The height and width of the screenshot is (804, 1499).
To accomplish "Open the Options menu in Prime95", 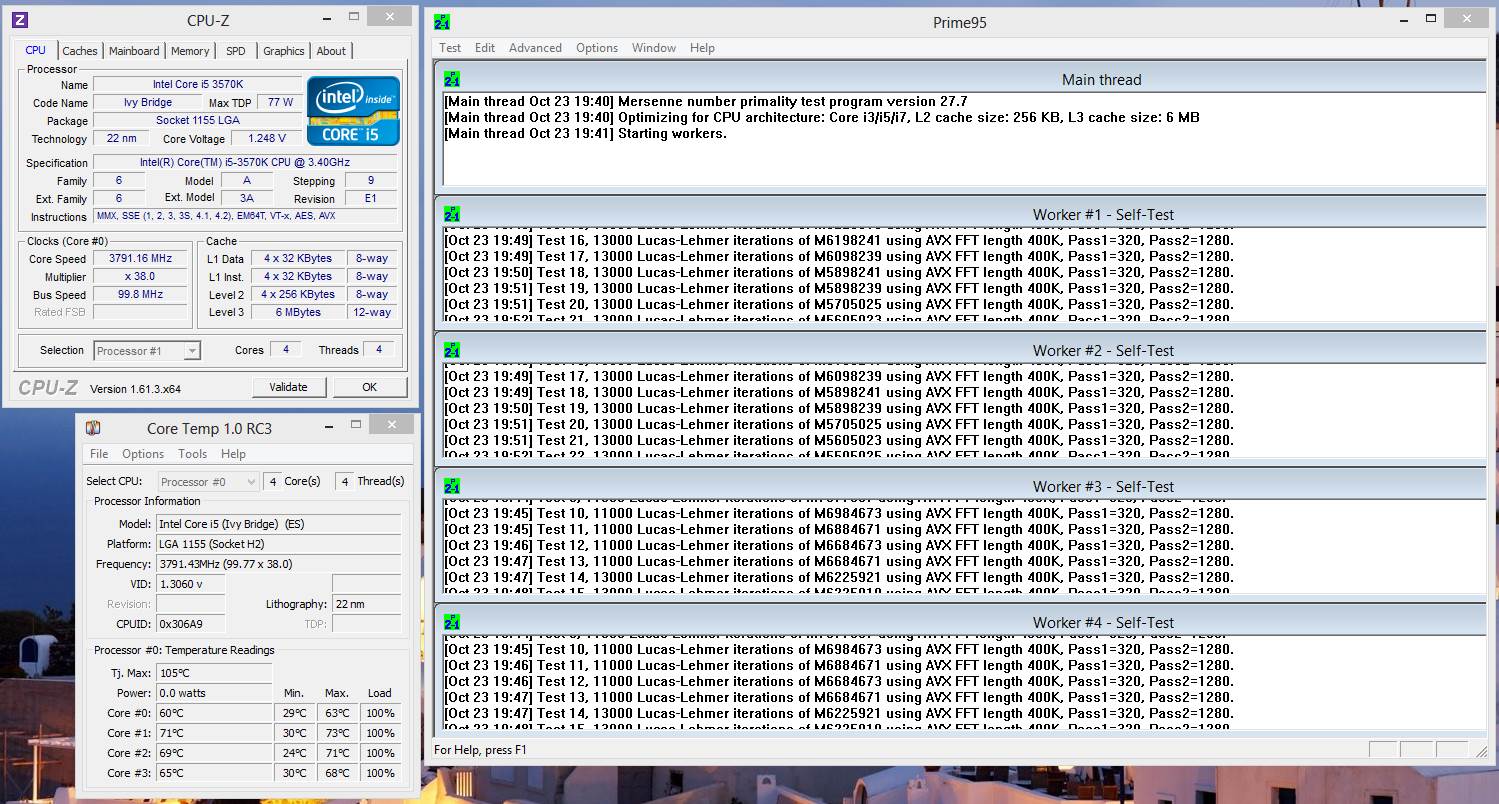I will coord(597,48).
